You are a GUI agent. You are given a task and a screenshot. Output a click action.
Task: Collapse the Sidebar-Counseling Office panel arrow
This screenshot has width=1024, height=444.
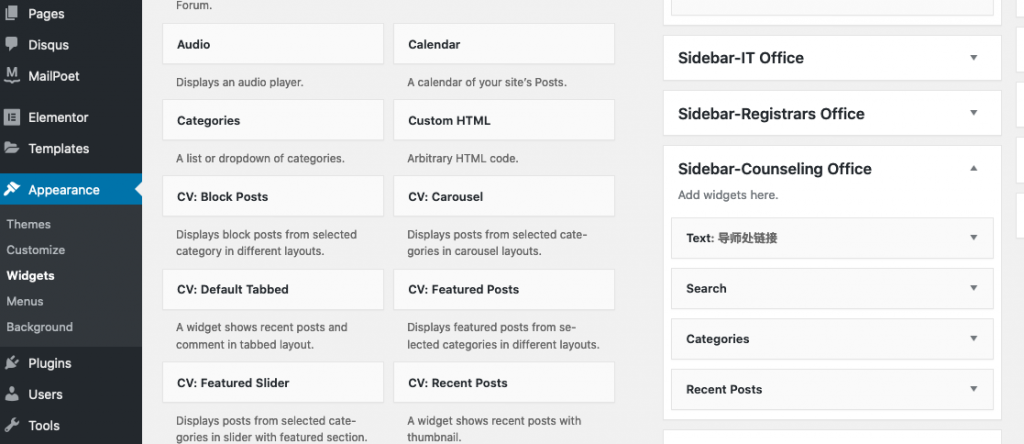(973, 169)
